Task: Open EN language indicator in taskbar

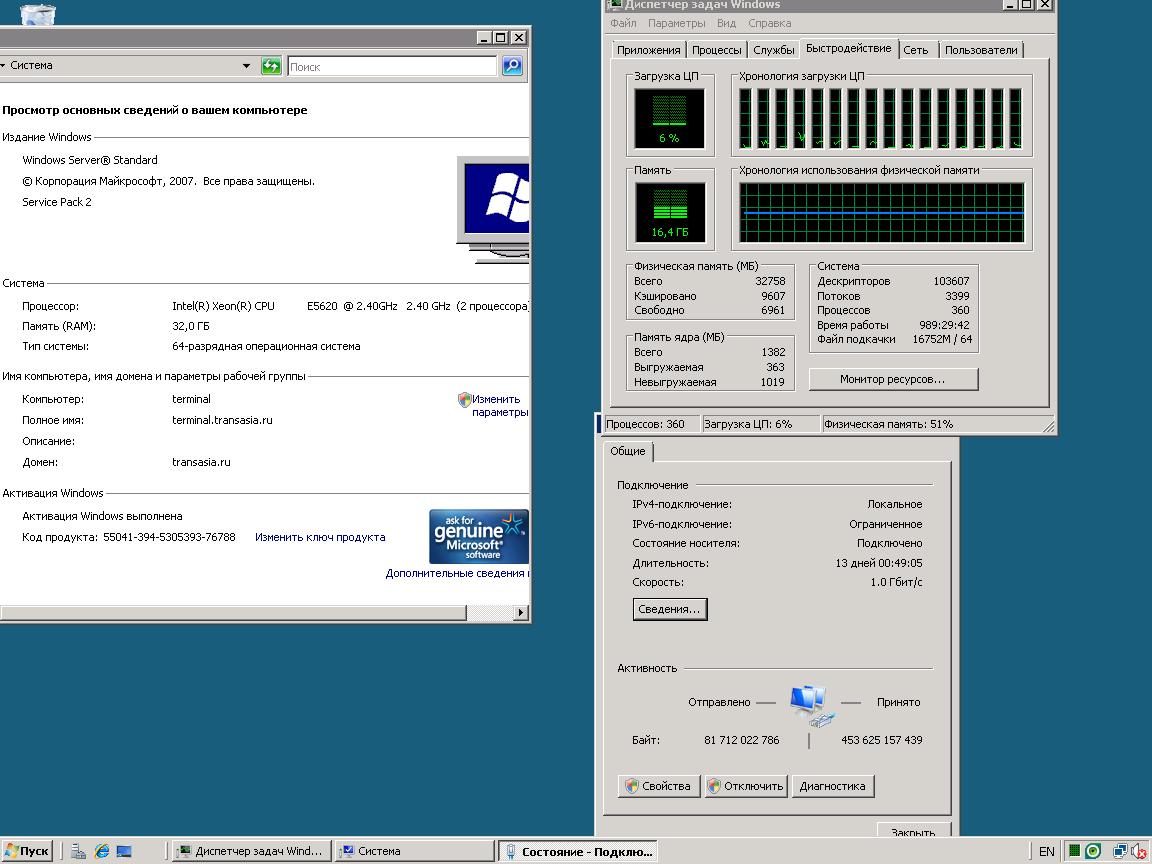Action: (1046, 851)
